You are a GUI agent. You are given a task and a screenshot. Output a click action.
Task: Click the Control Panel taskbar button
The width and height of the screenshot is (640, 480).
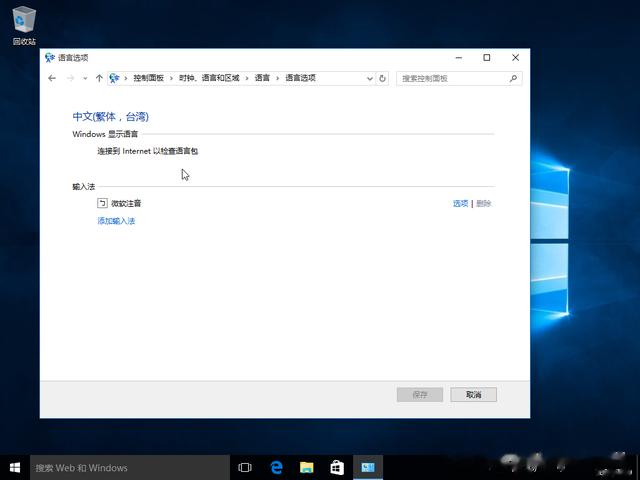368,467
